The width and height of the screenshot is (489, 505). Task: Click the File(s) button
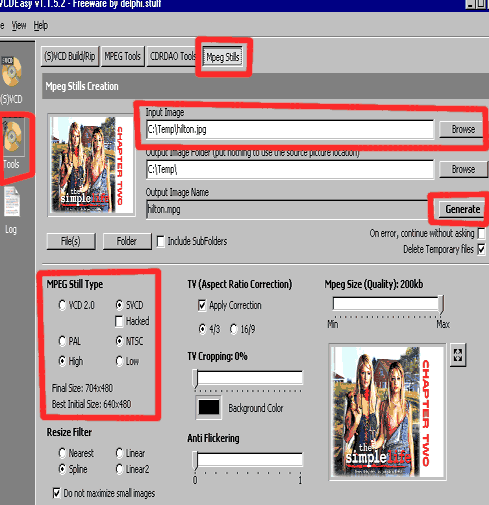71,241
